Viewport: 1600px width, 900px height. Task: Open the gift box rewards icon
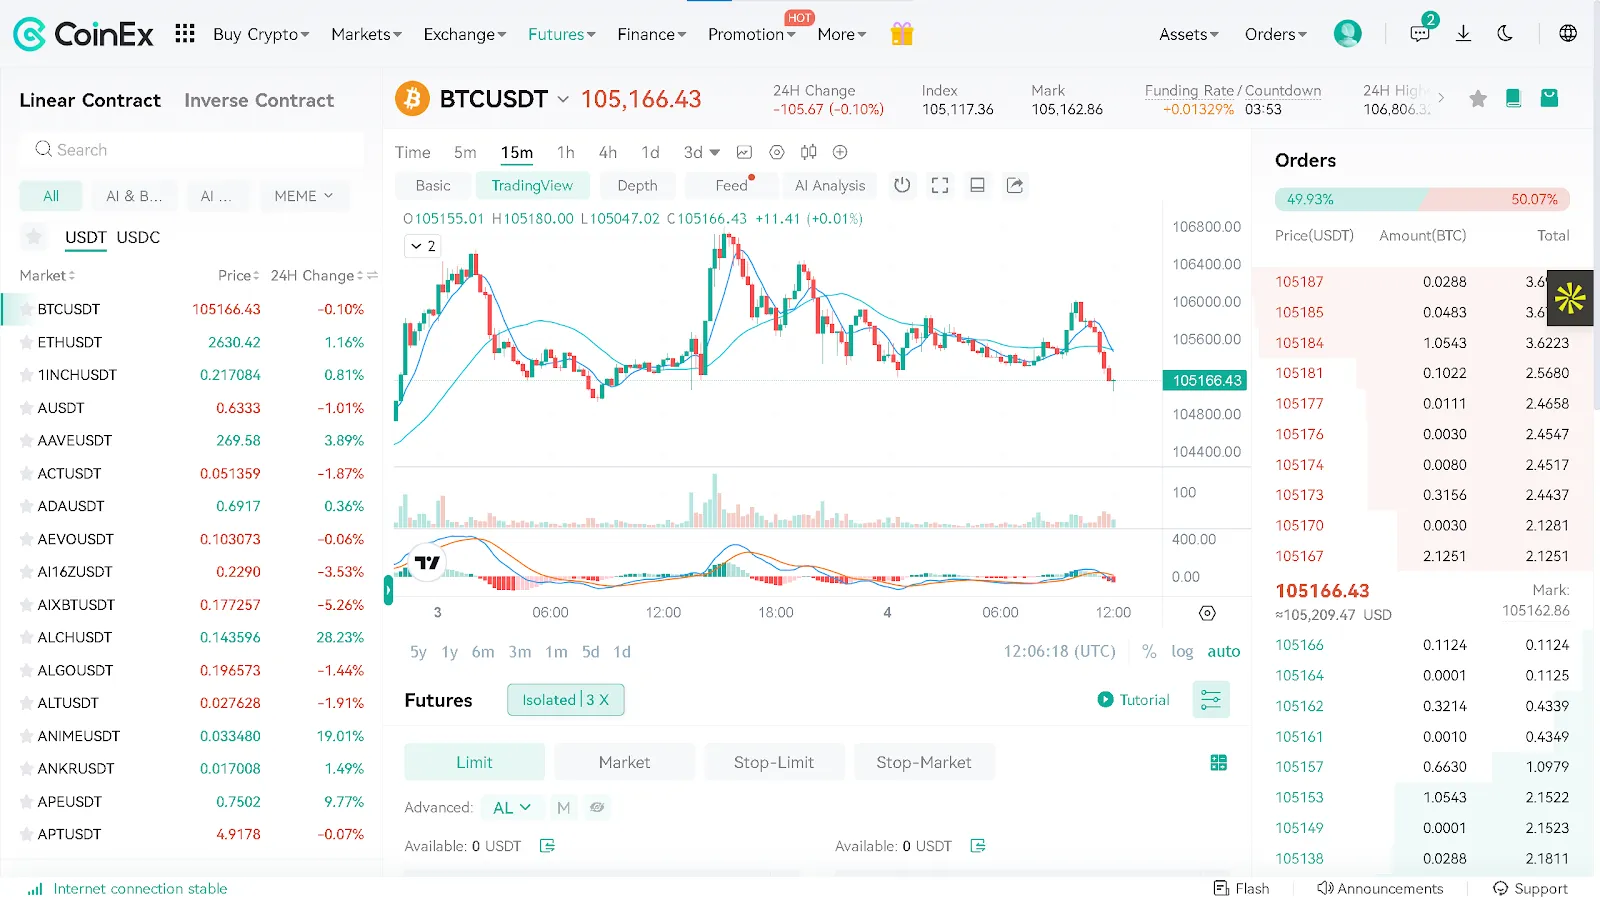pyautogui.click(x=902, y=34)
